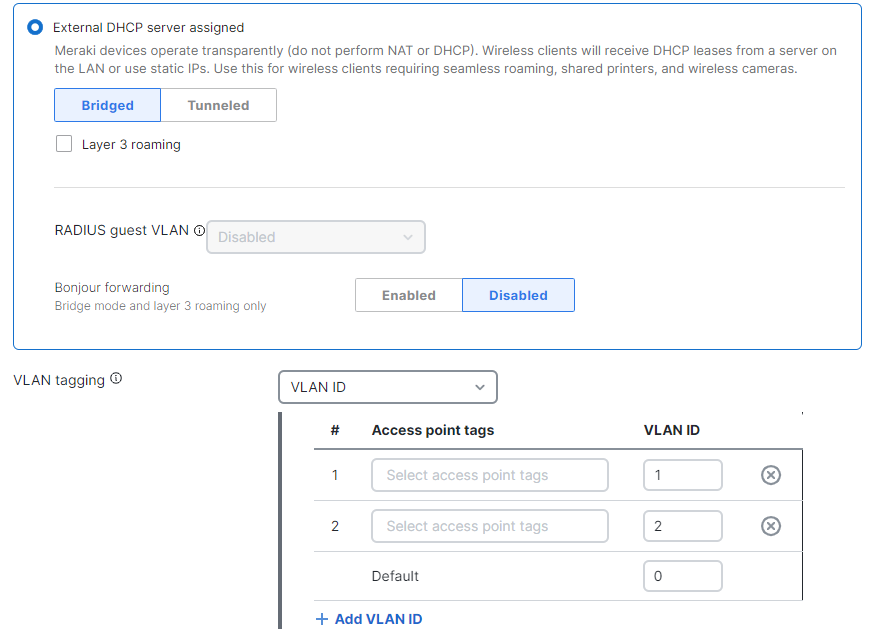The image size is (876, 637).
Task: Click the VLAN ID field containing 2
Action: [682, 526]
